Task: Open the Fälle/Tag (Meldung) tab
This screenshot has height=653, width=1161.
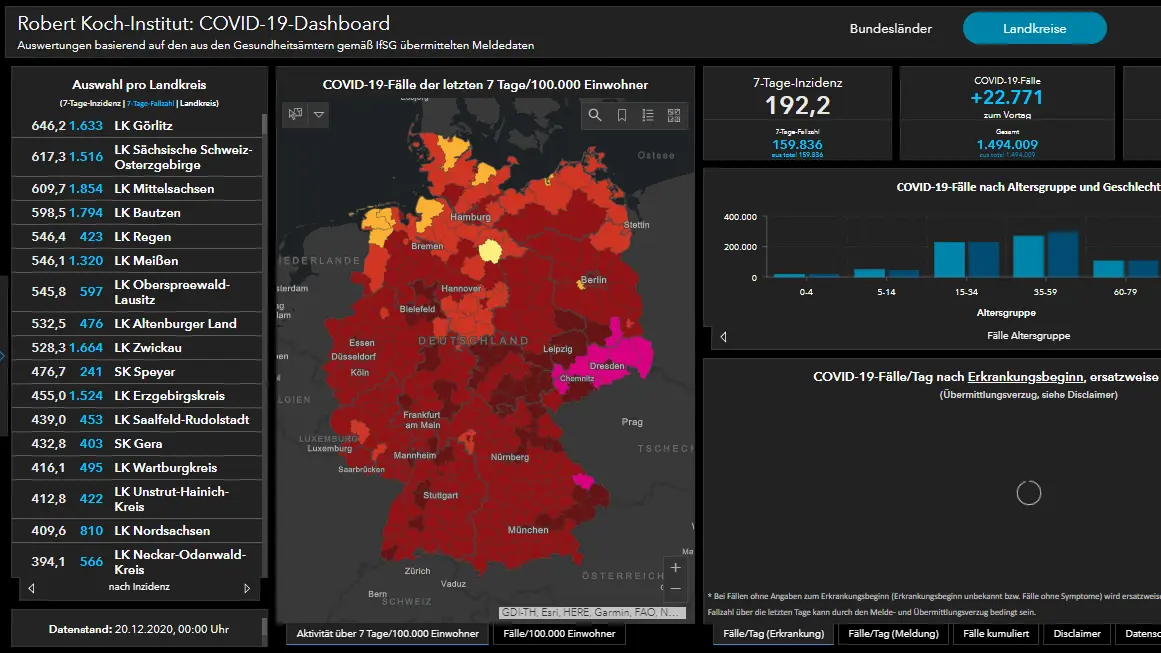Action: click(x=893, y=633)
